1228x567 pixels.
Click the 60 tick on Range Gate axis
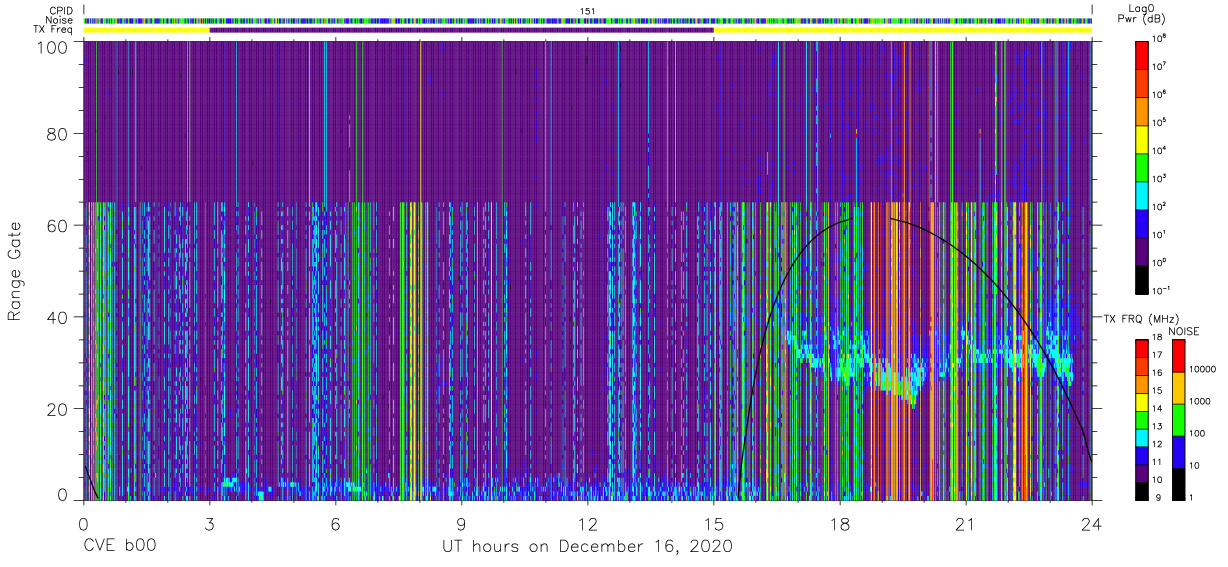coord(58,225)
